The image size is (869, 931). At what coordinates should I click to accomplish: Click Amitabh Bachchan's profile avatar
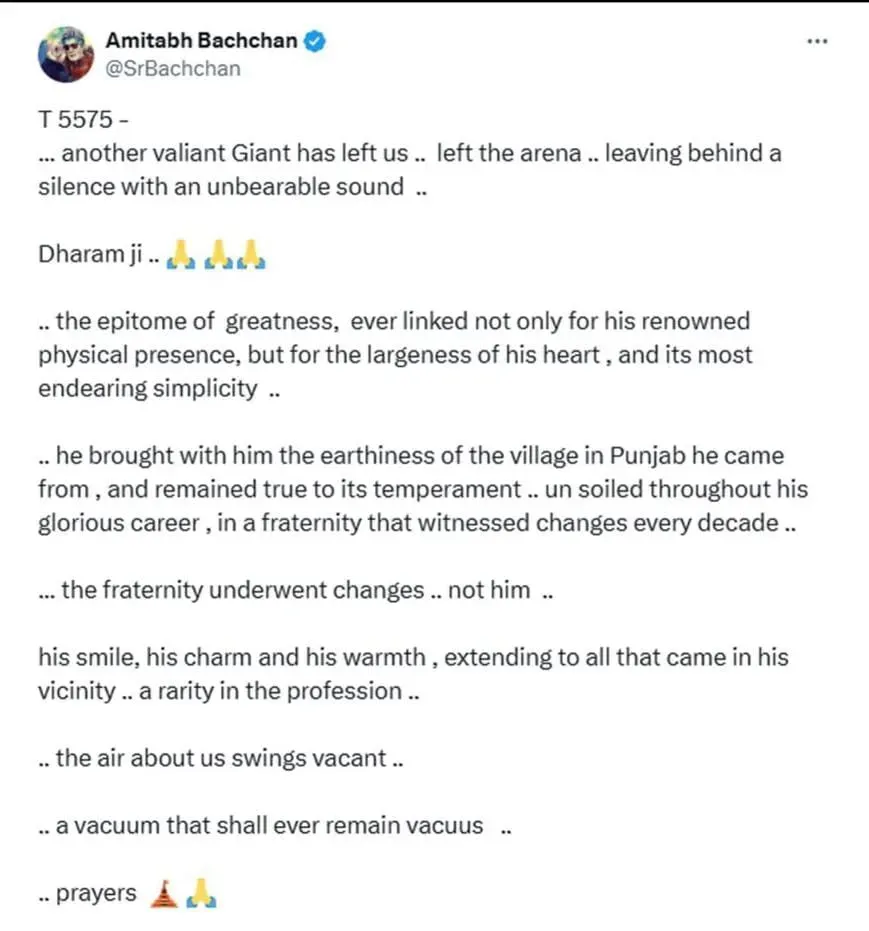(x=66, y=55)
